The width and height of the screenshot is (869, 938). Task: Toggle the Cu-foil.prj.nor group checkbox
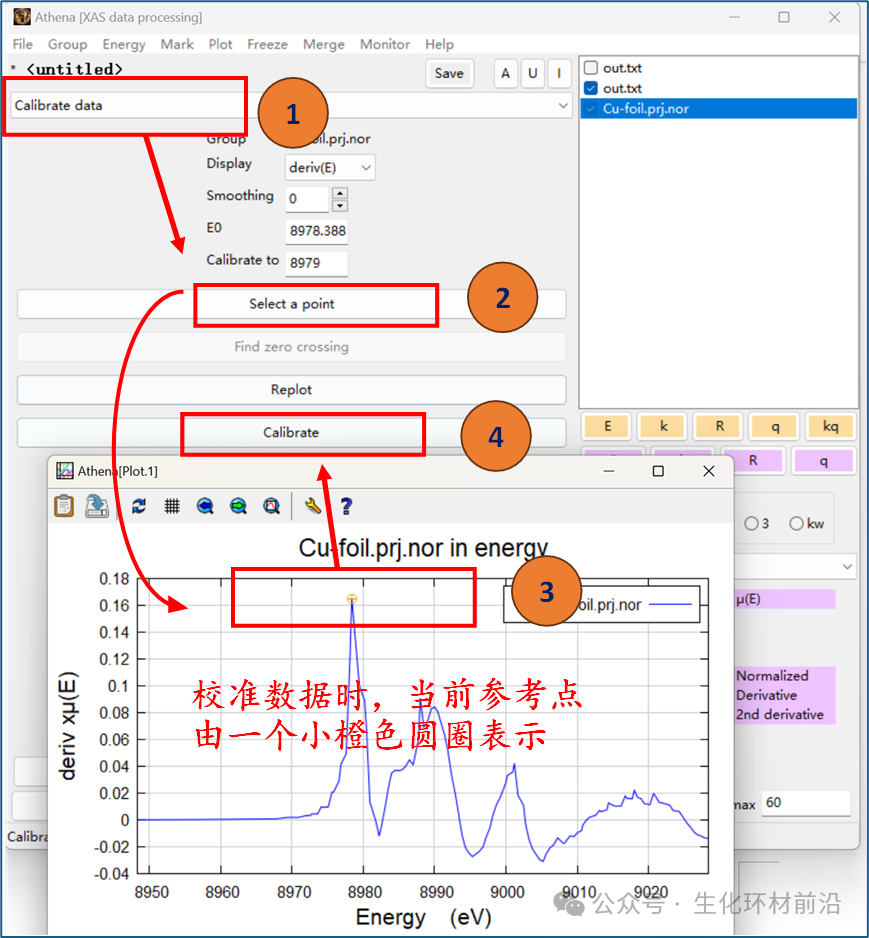tap(591, 108)
